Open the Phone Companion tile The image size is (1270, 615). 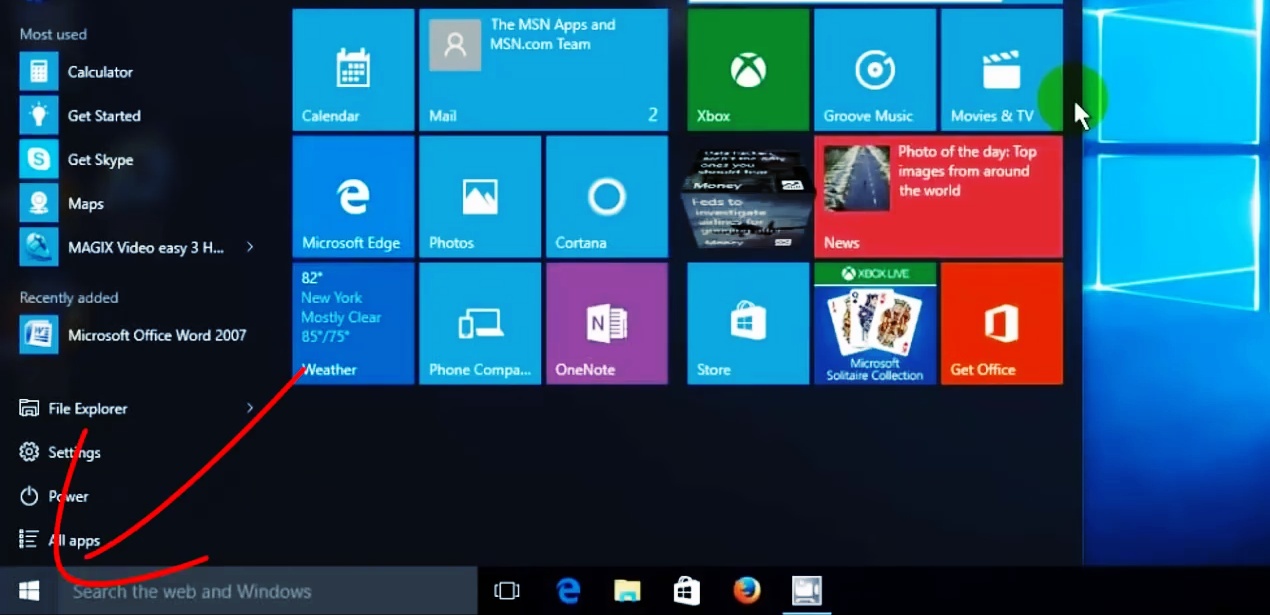pos(480,324)
